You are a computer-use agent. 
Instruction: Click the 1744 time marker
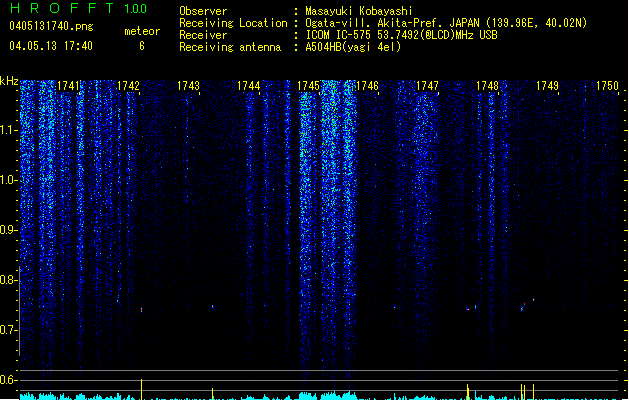248,86
